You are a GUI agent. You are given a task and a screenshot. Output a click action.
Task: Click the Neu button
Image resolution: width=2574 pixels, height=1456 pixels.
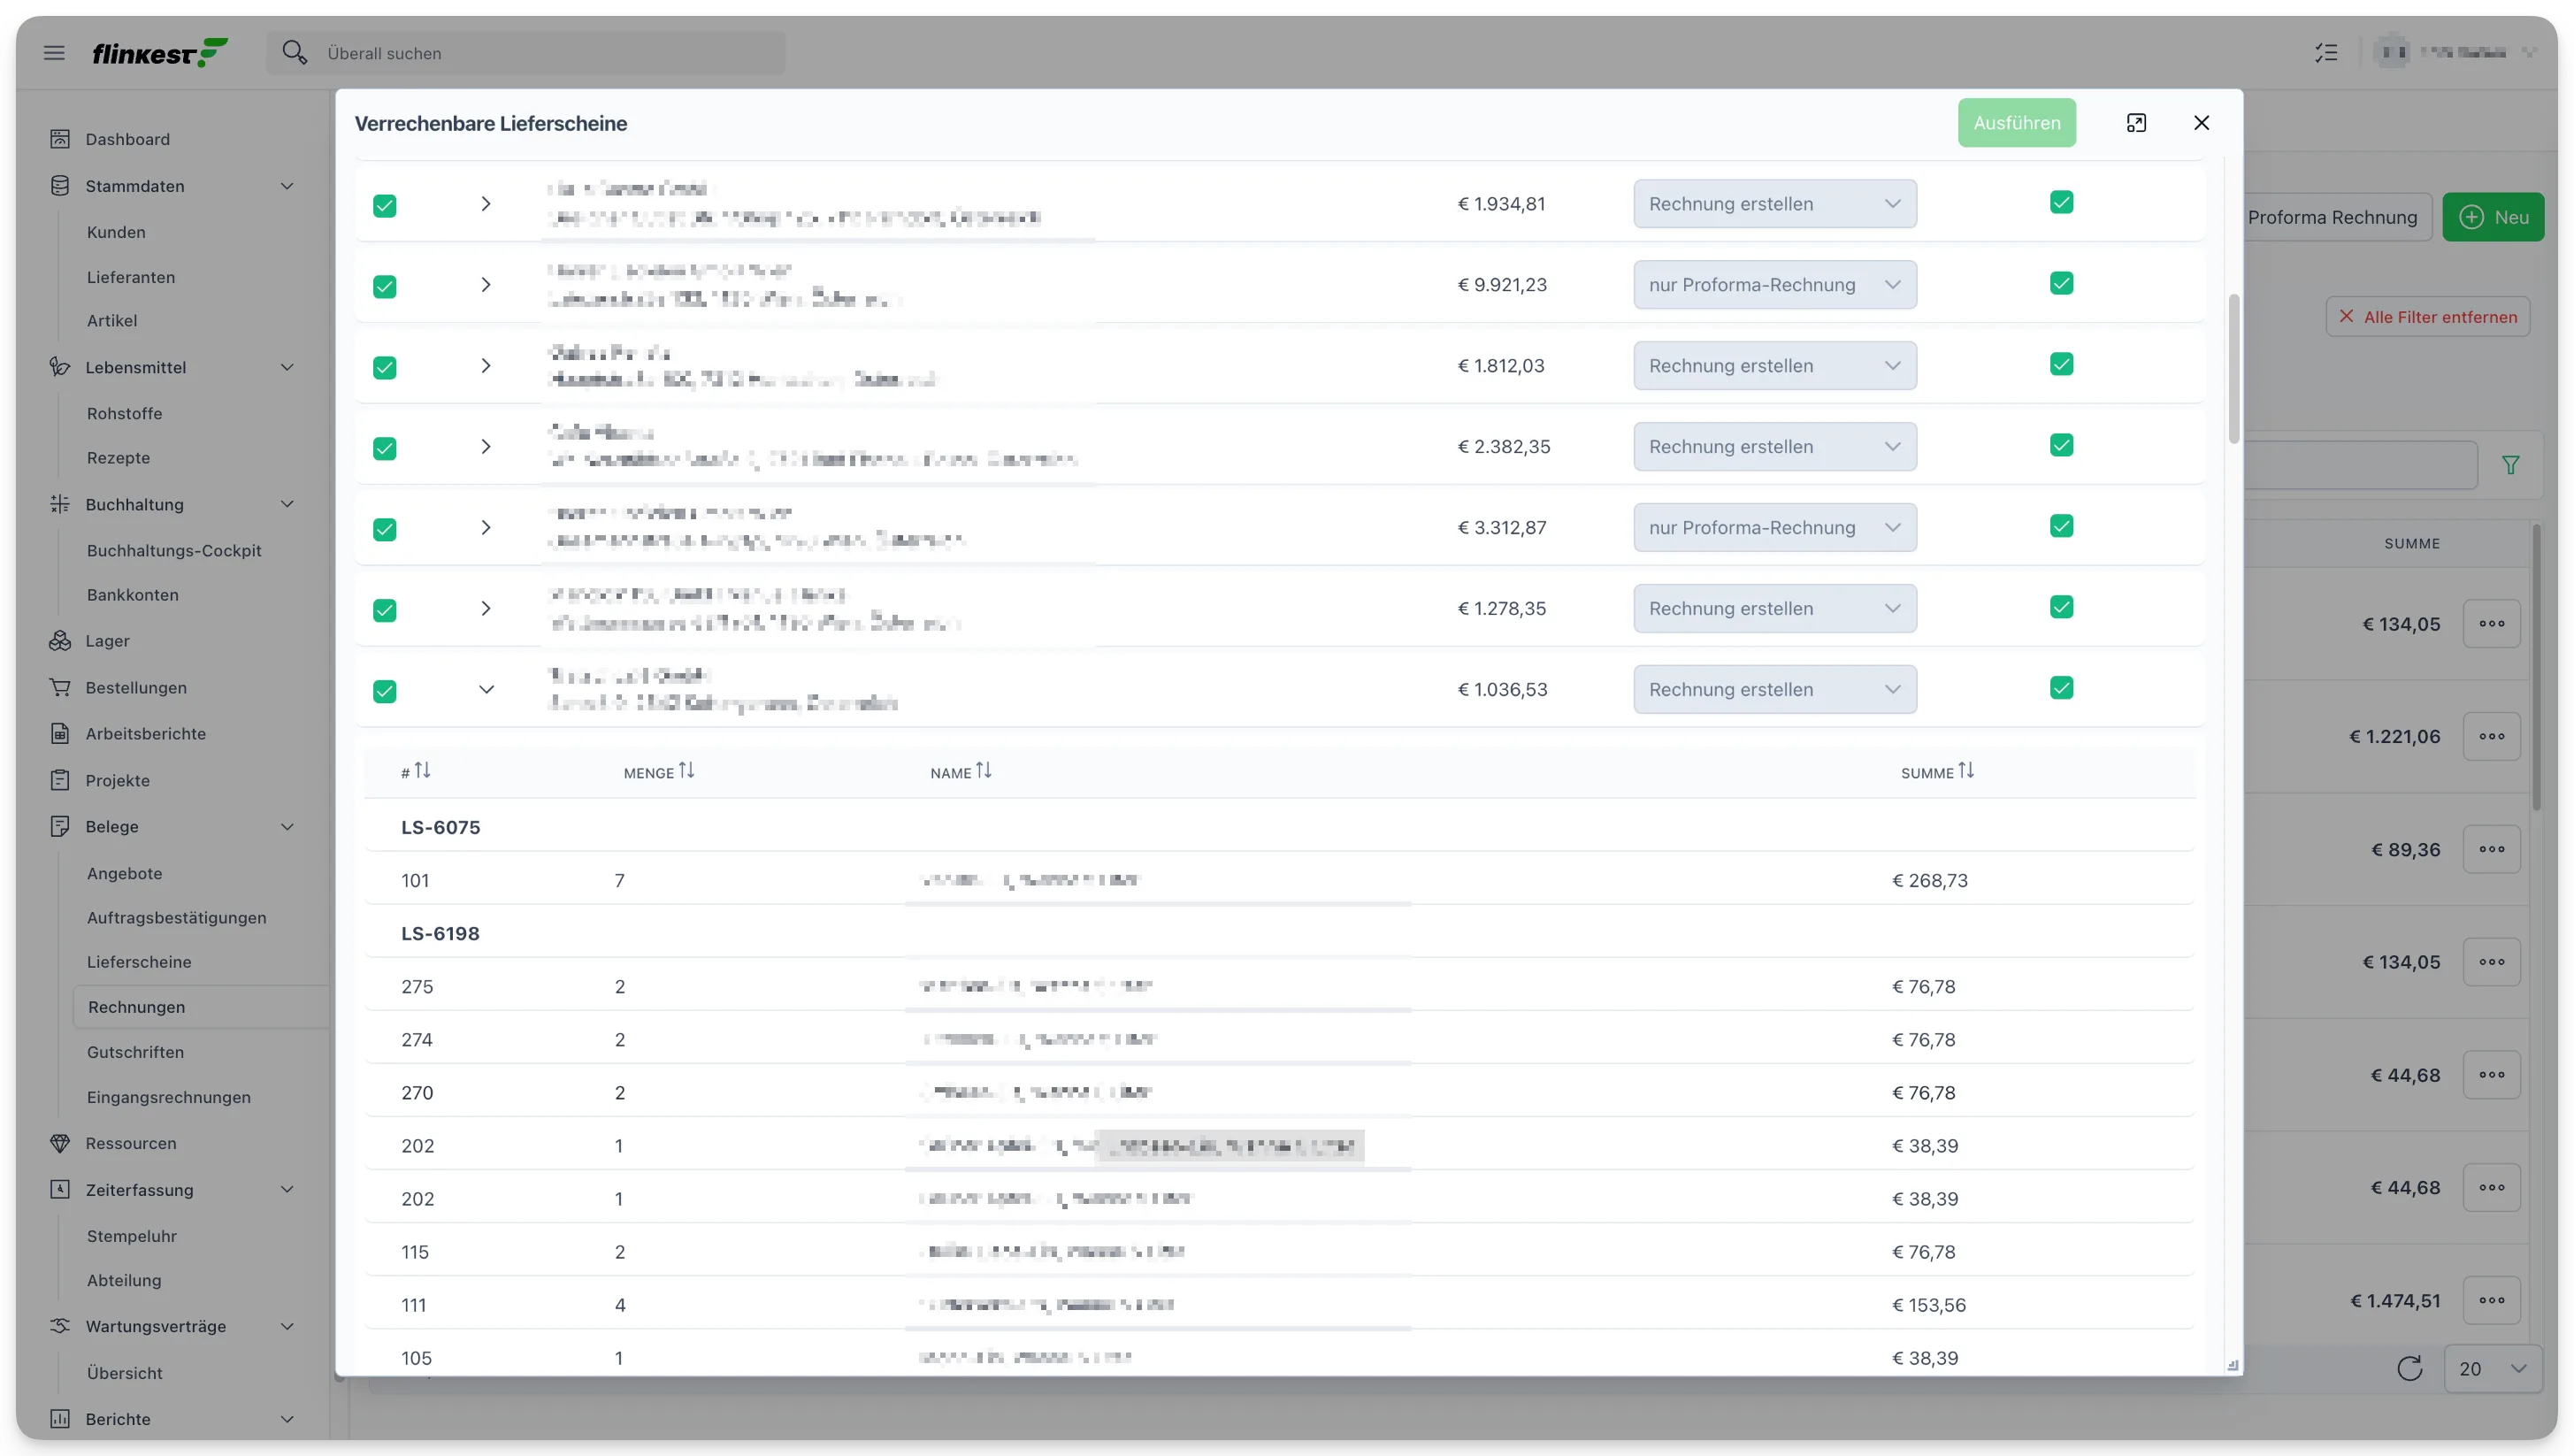click(2492, 217)
